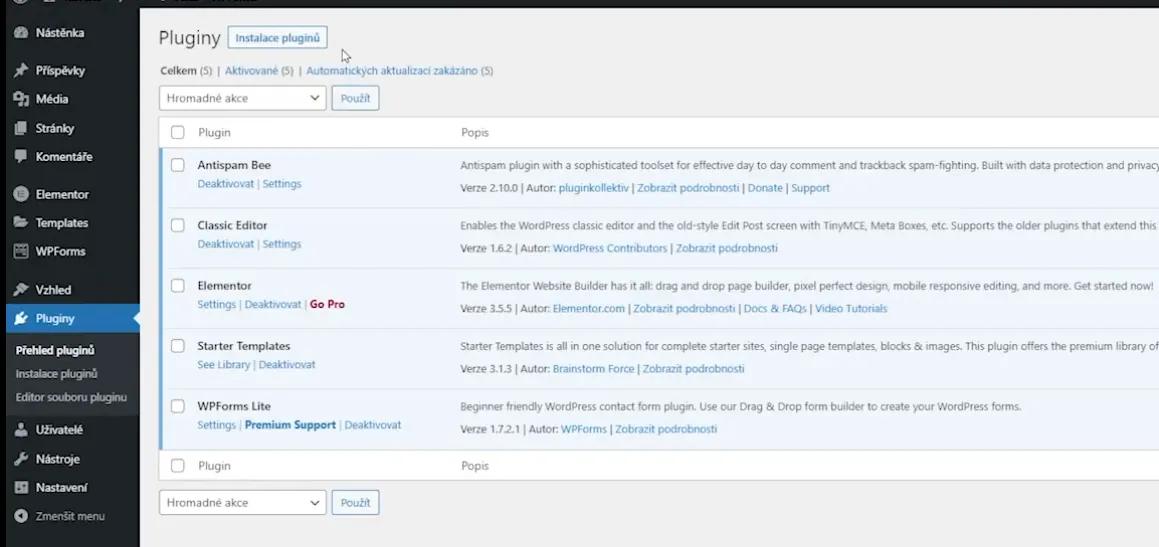
Task: Click the Templates folder icon
Action: click(21, 222)
